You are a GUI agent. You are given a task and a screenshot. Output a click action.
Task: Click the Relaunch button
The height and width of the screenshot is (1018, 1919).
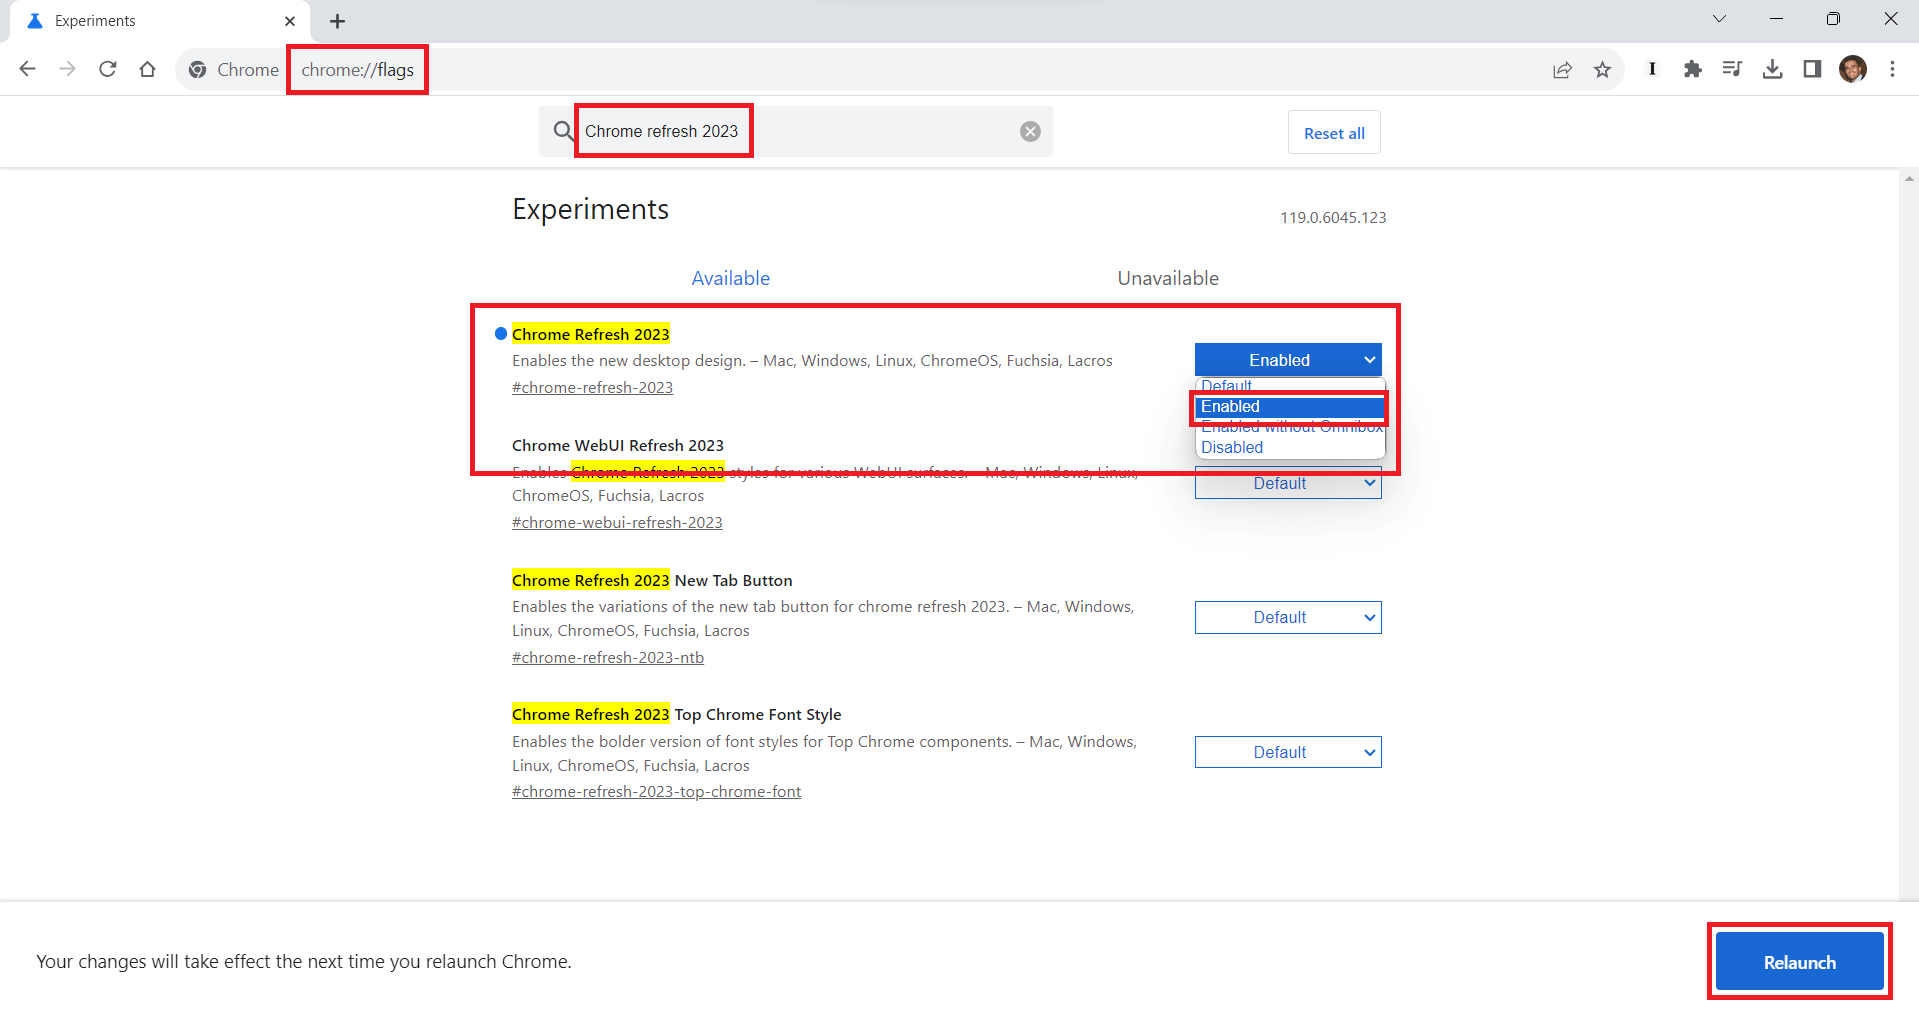pyautogui.click(x=1799, y=962)
